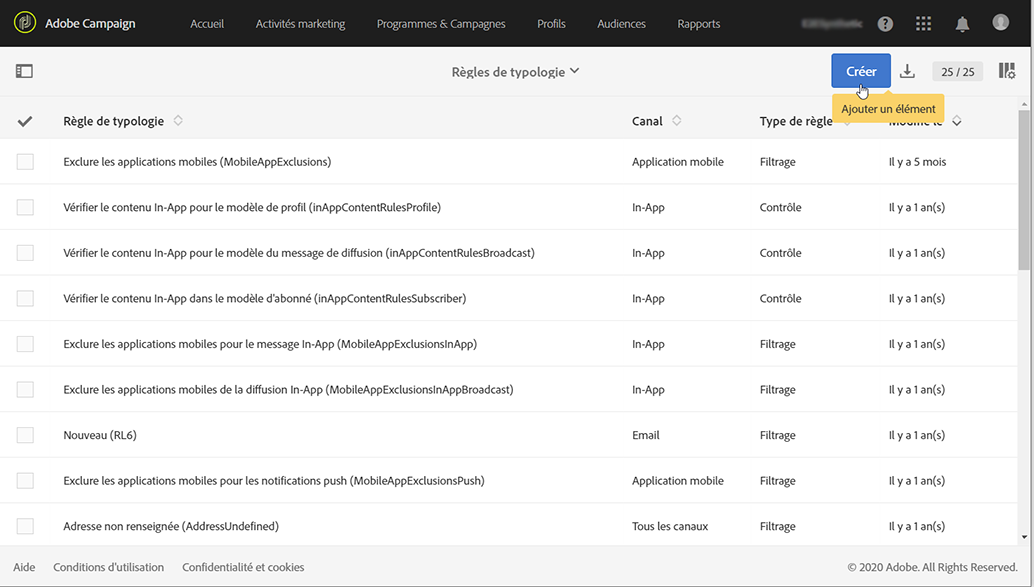1034x587 pixels.
Task: Open the help question mark icon
Action: [885, 24]
